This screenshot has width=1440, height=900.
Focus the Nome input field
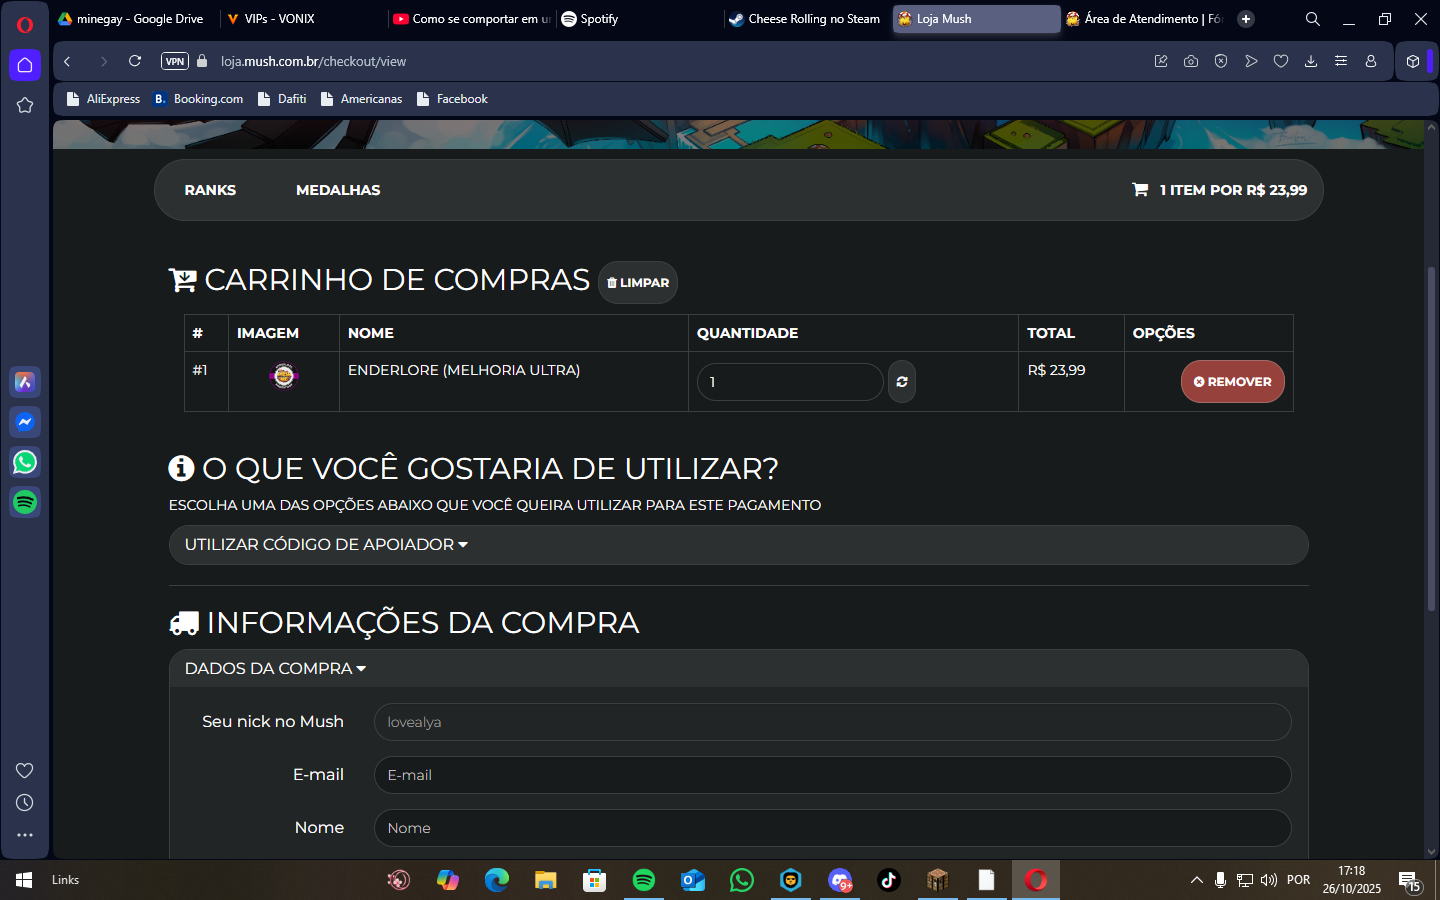pos(832,828)
